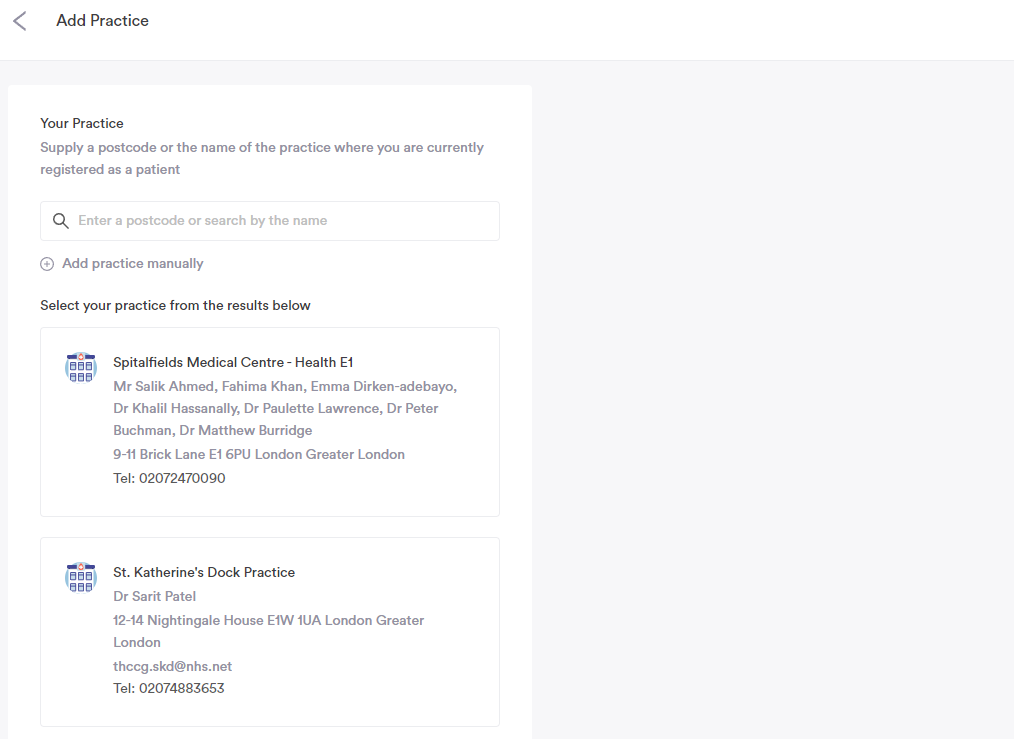Click the 'Select your practice from the results' label

175,305
